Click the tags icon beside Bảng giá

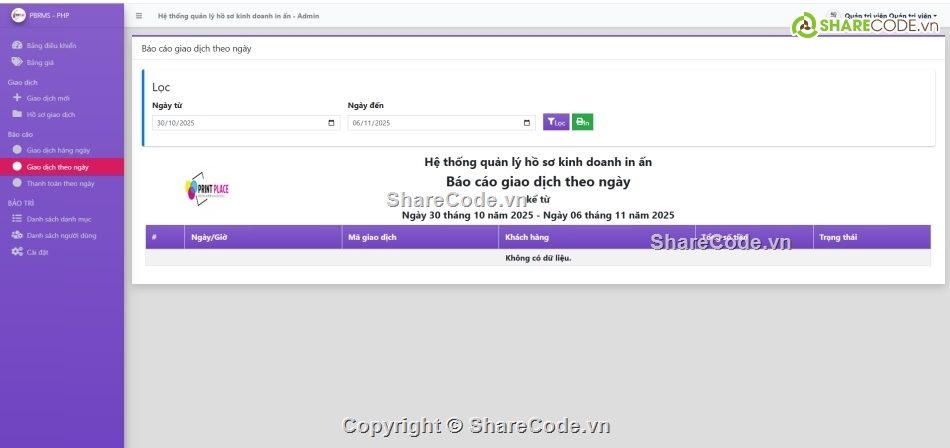coord(17,62)
